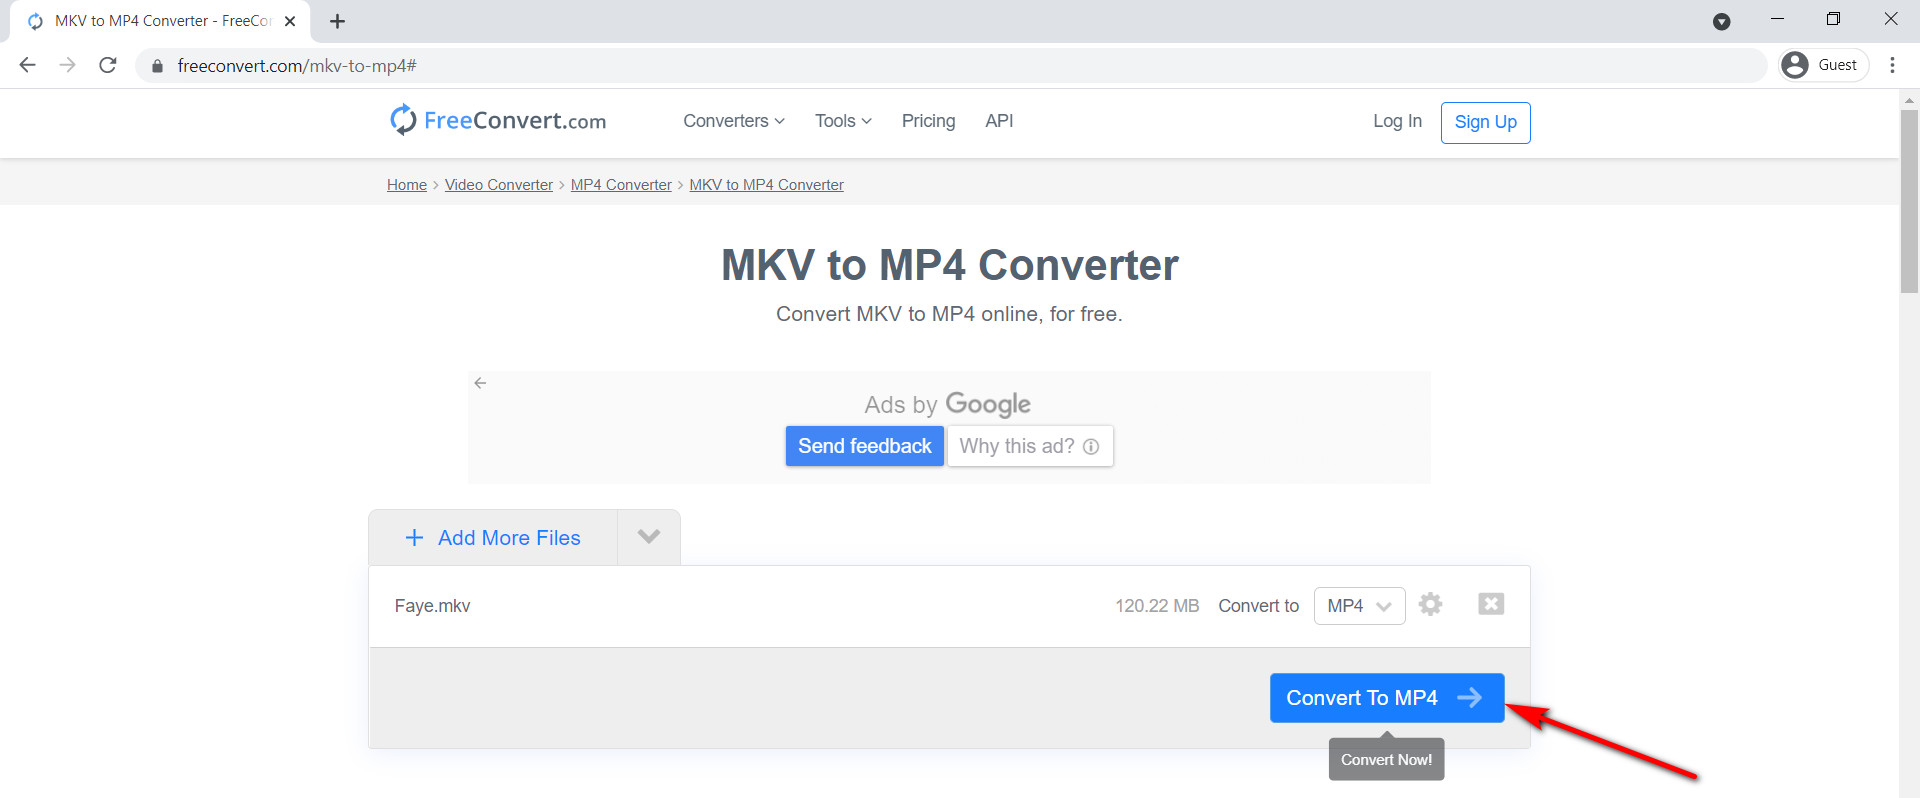Click the Convert To MP4 button
Screen dimensions: 1920x798
(x=1387, y=698)
